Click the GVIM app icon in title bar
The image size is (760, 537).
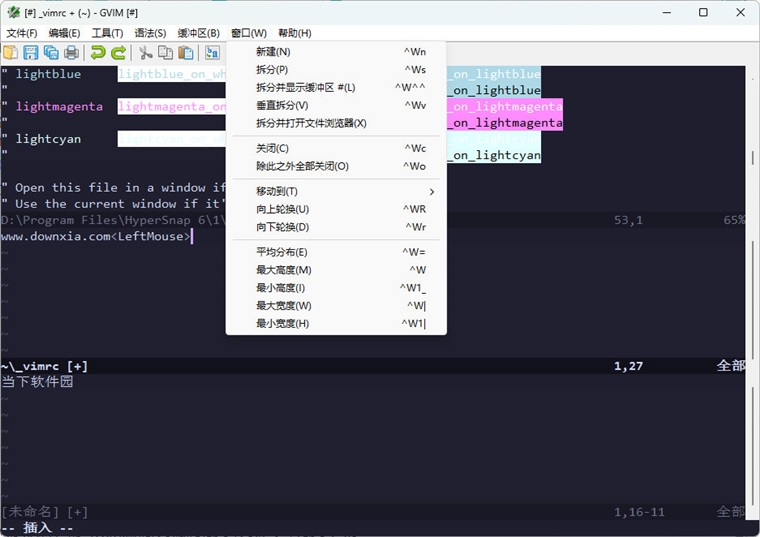pos(14,13)
